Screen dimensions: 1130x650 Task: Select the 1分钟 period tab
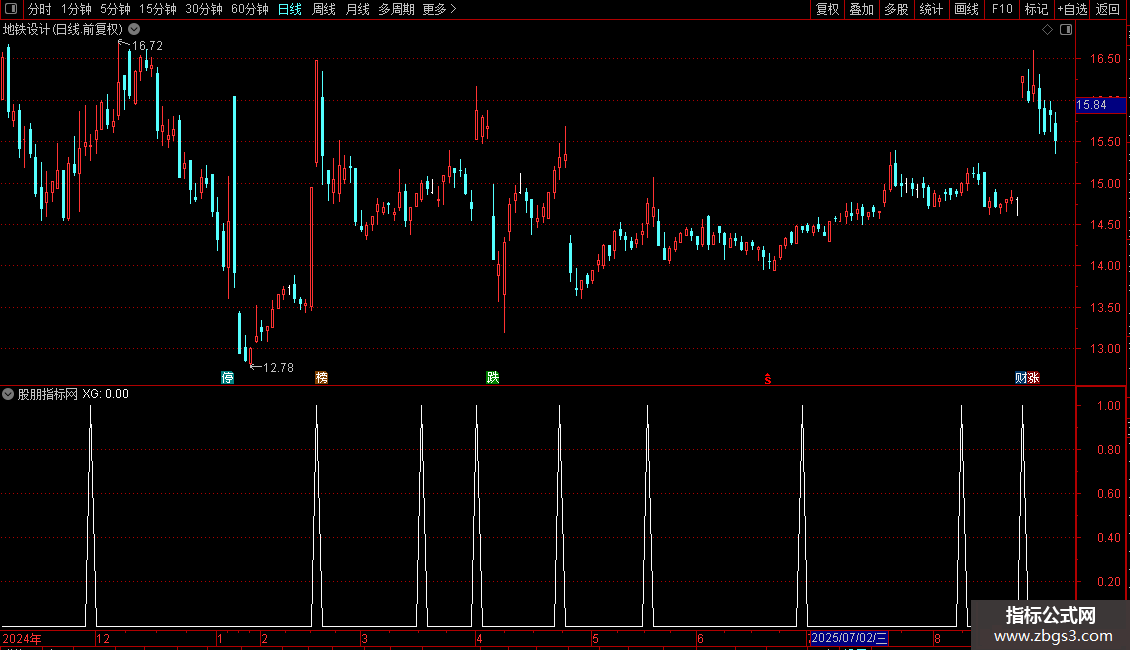pos(76,9)
